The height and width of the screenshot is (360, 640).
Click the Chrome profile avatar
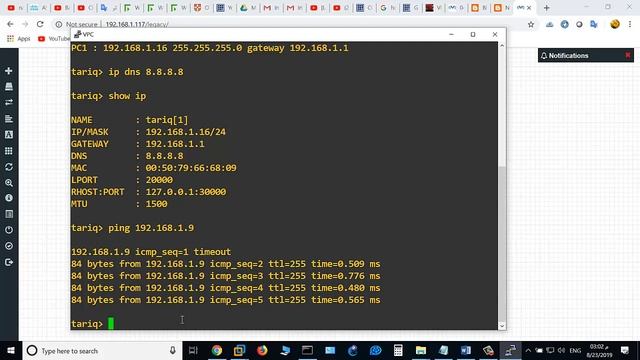click(x=615, y=24)
